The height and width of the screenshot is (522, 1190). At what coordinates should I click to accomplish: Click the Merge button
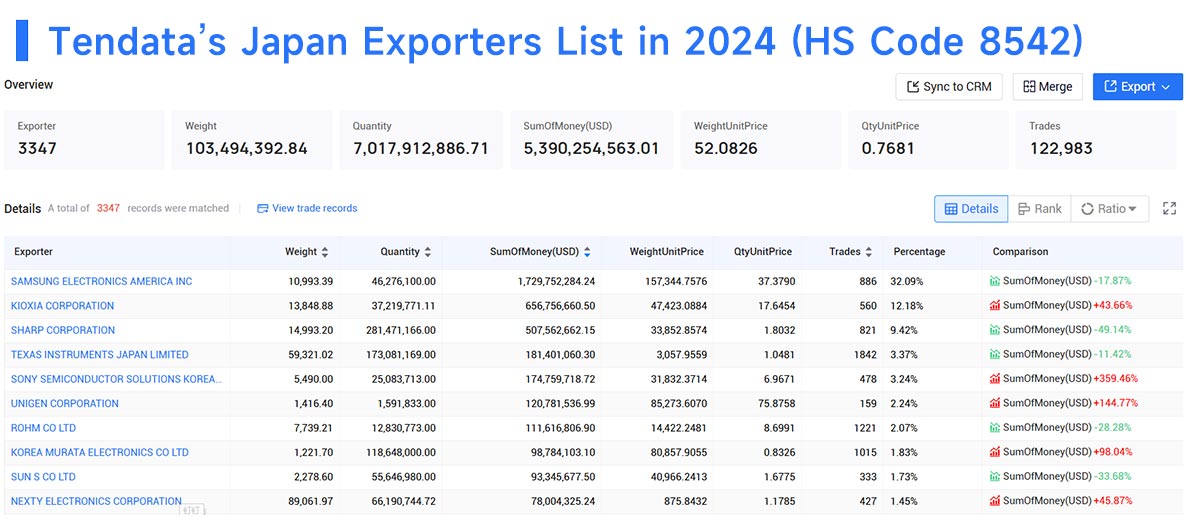[1047, 86]
